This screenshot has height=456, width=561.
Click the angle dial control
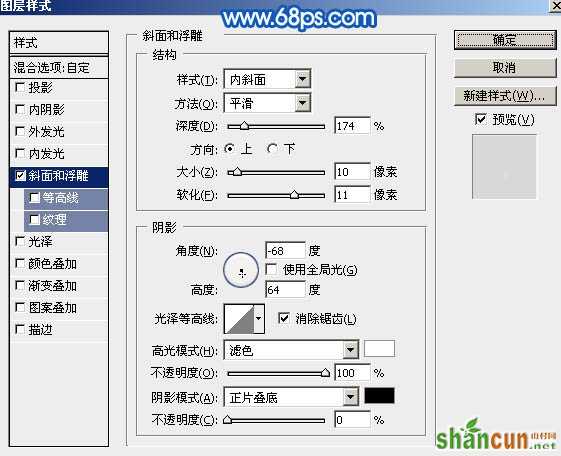click(x=241, y=270)
